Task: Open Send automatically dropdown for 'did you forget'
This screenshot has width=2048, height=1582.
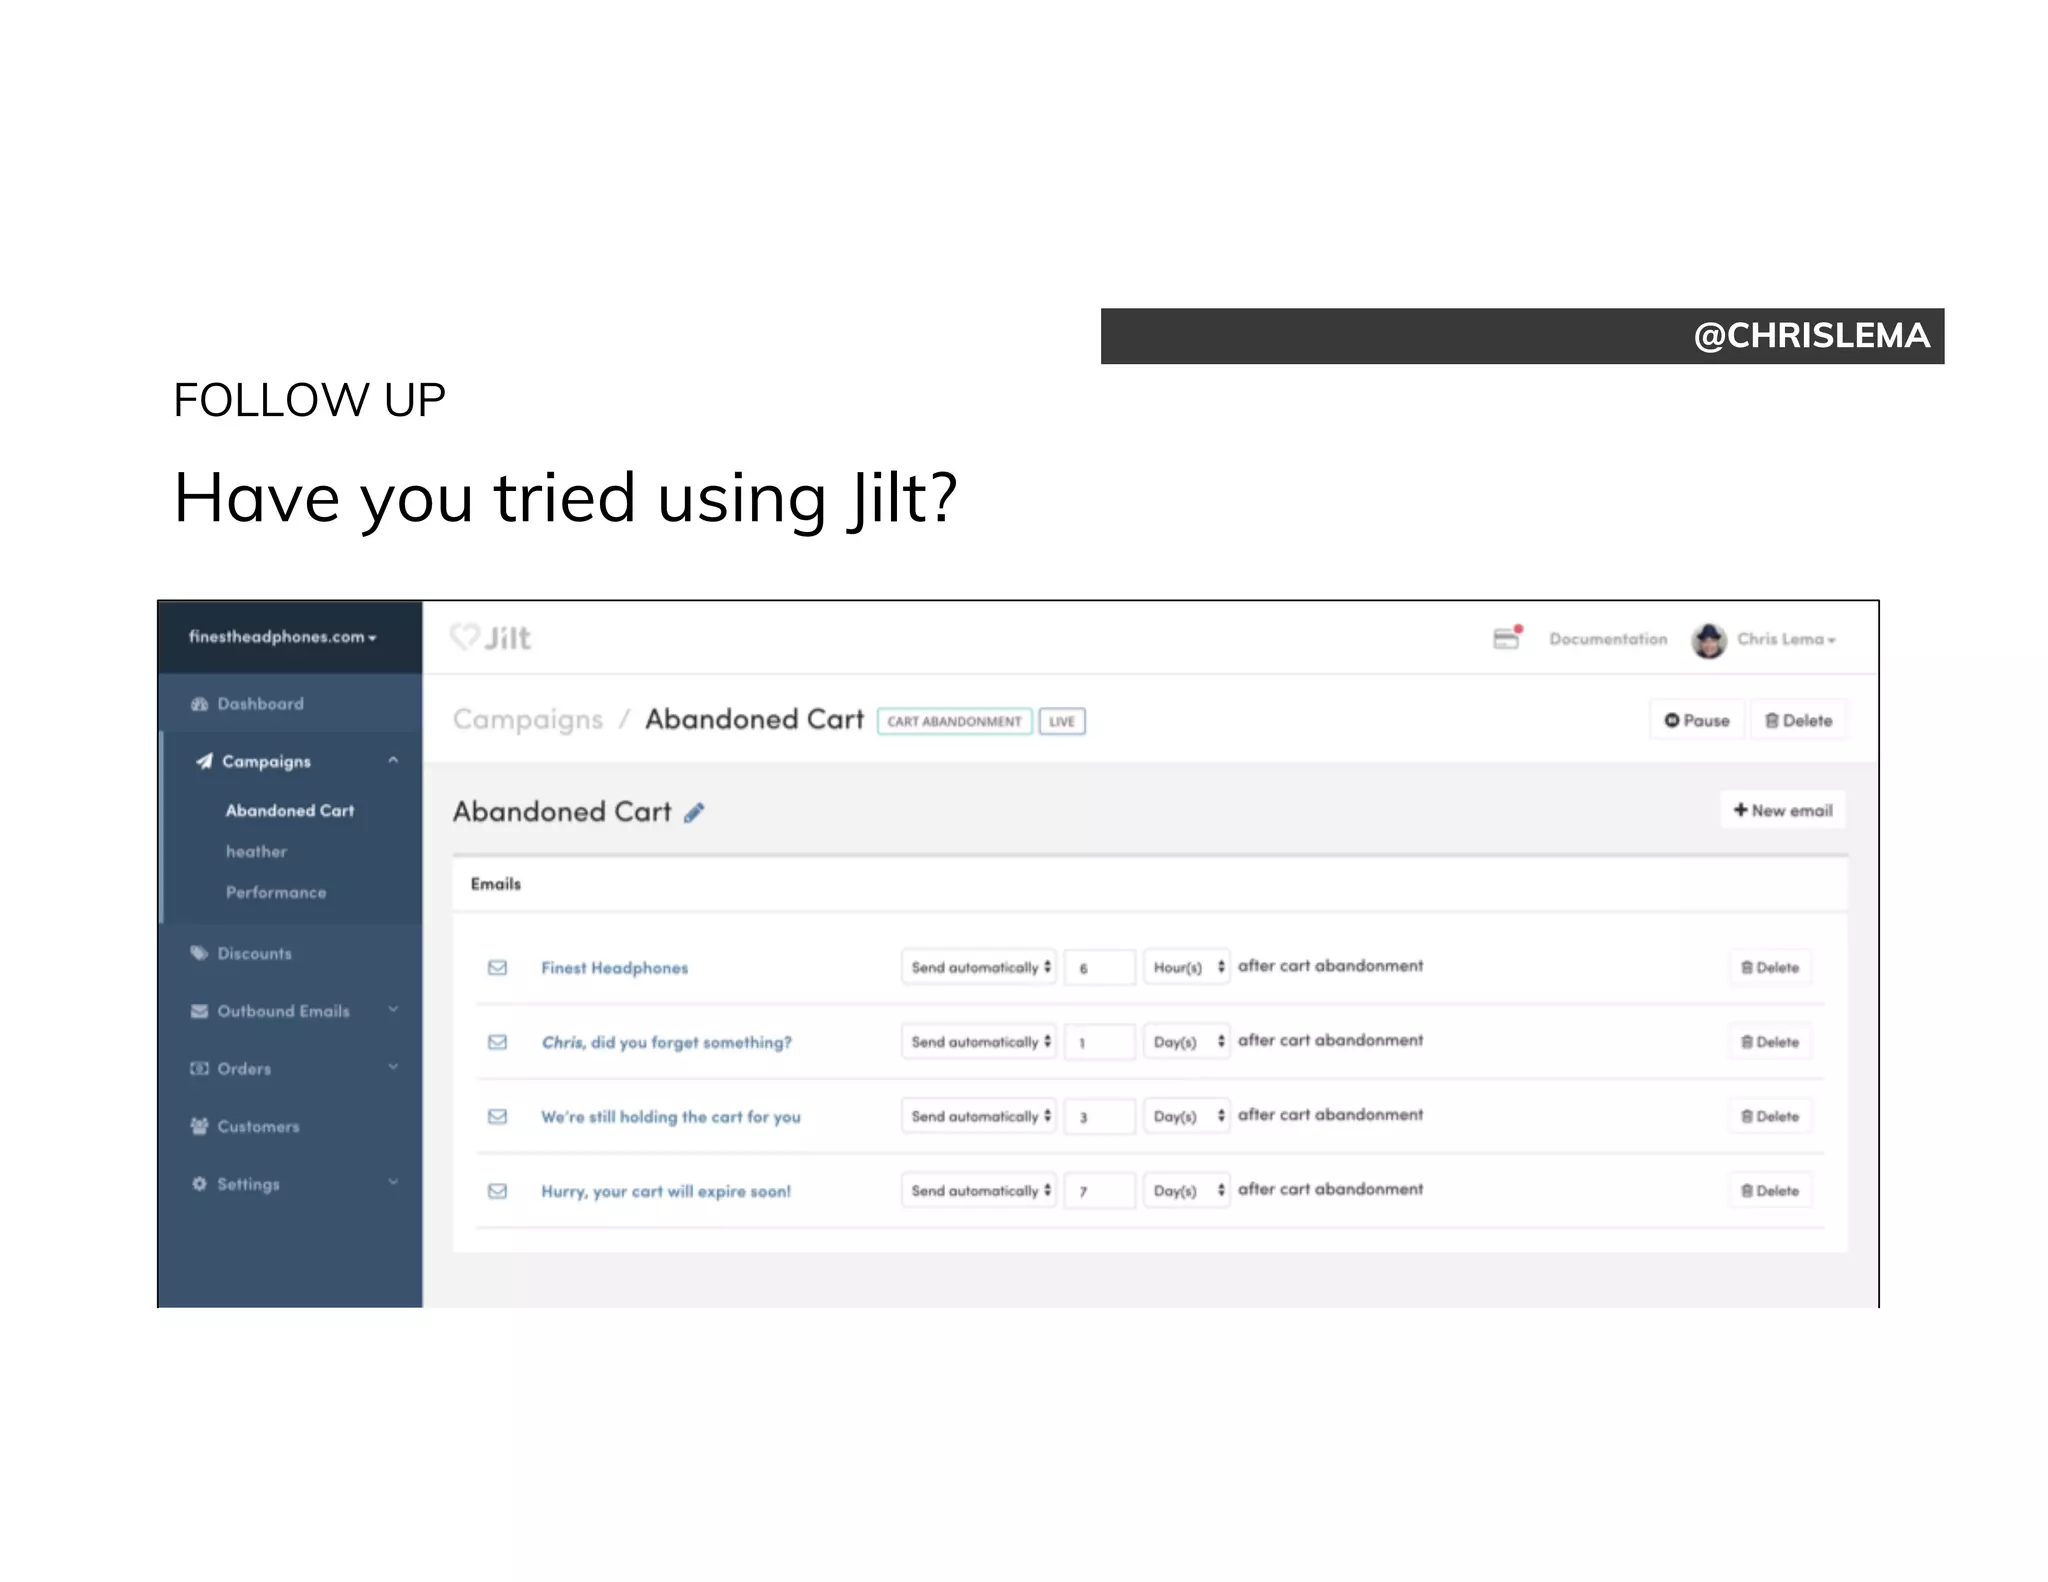Action: point(979,1041)
